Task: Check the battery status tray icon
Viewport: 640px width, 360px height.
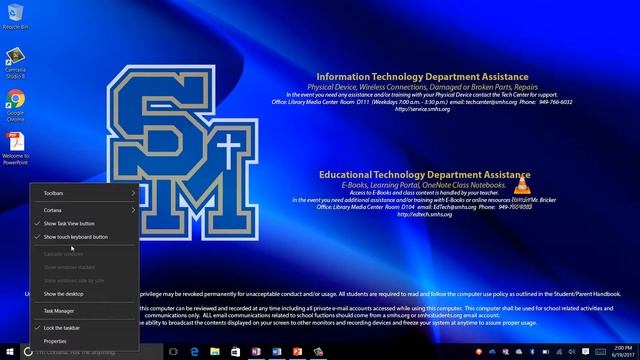Action: click(545, 351)
